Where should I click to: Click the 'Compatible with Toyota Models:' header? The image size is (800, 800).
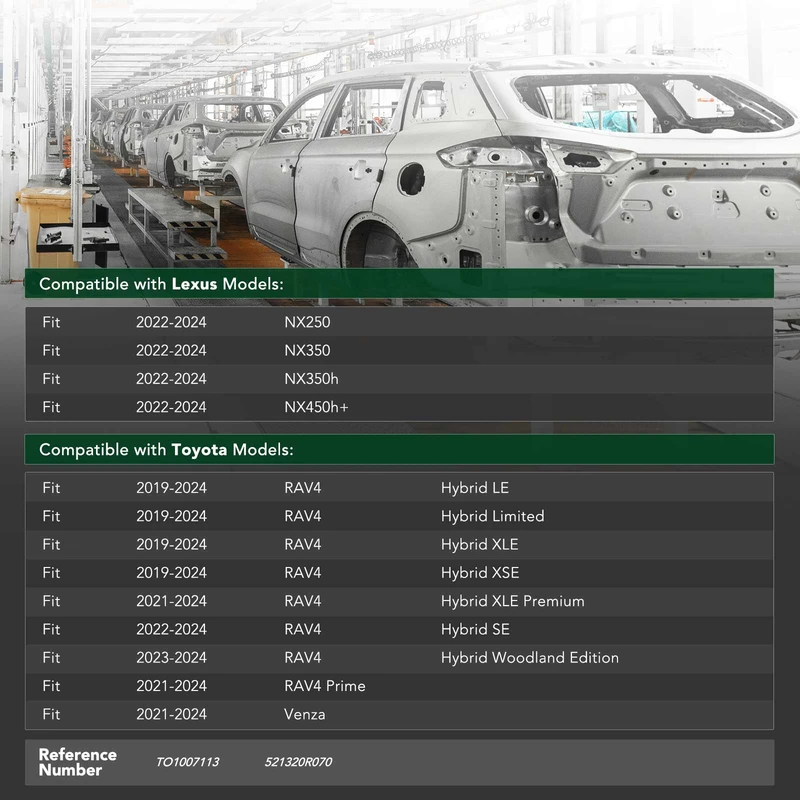pyautogui.click(x=399, y=449)
